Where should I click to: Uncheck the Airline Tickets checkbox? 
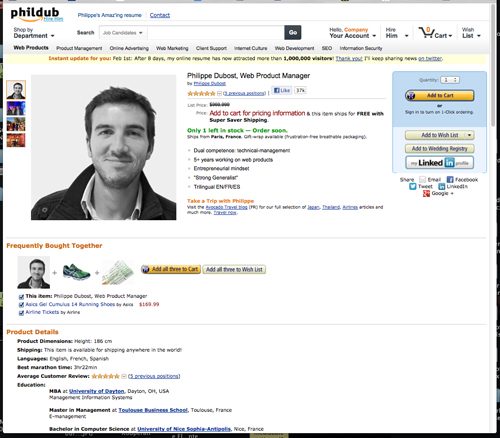pyautogui.click(x=21, y=313)
